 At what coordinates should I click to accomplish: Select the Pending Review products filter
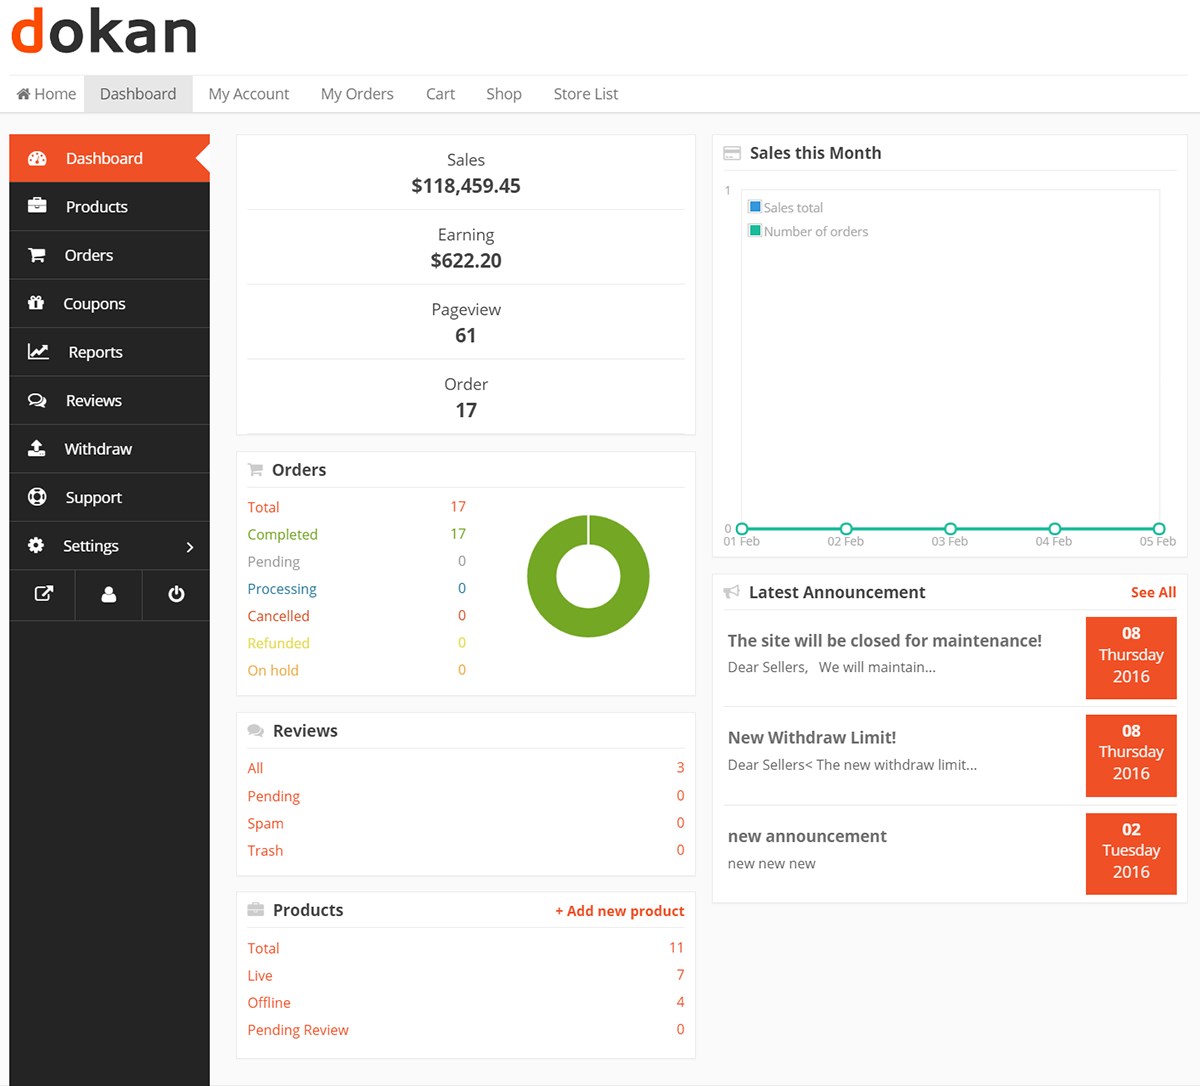click(298, 1029)
